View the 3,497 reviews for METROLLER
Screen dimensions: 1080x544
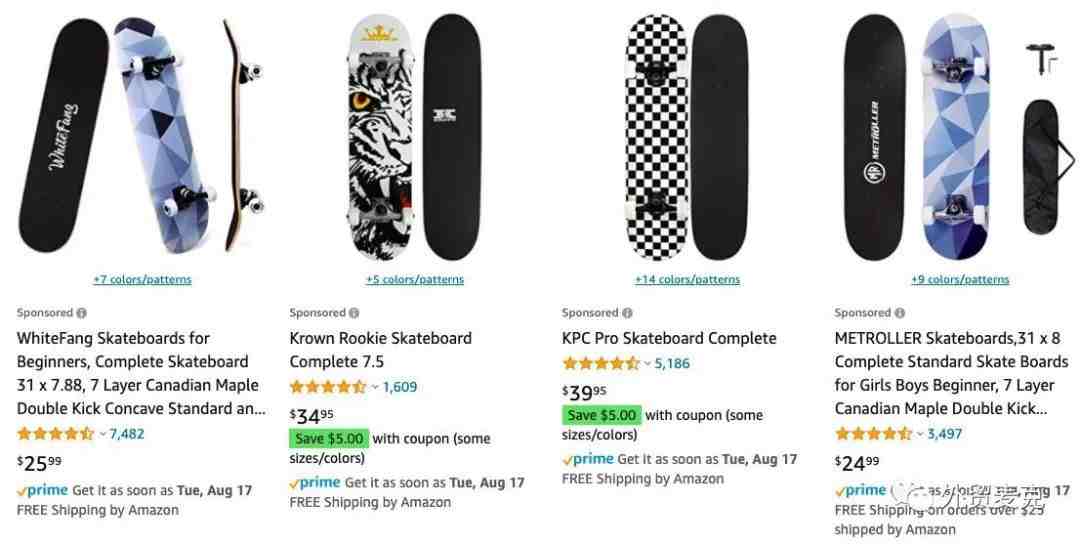pyautogui.click(x=944, y=434)
